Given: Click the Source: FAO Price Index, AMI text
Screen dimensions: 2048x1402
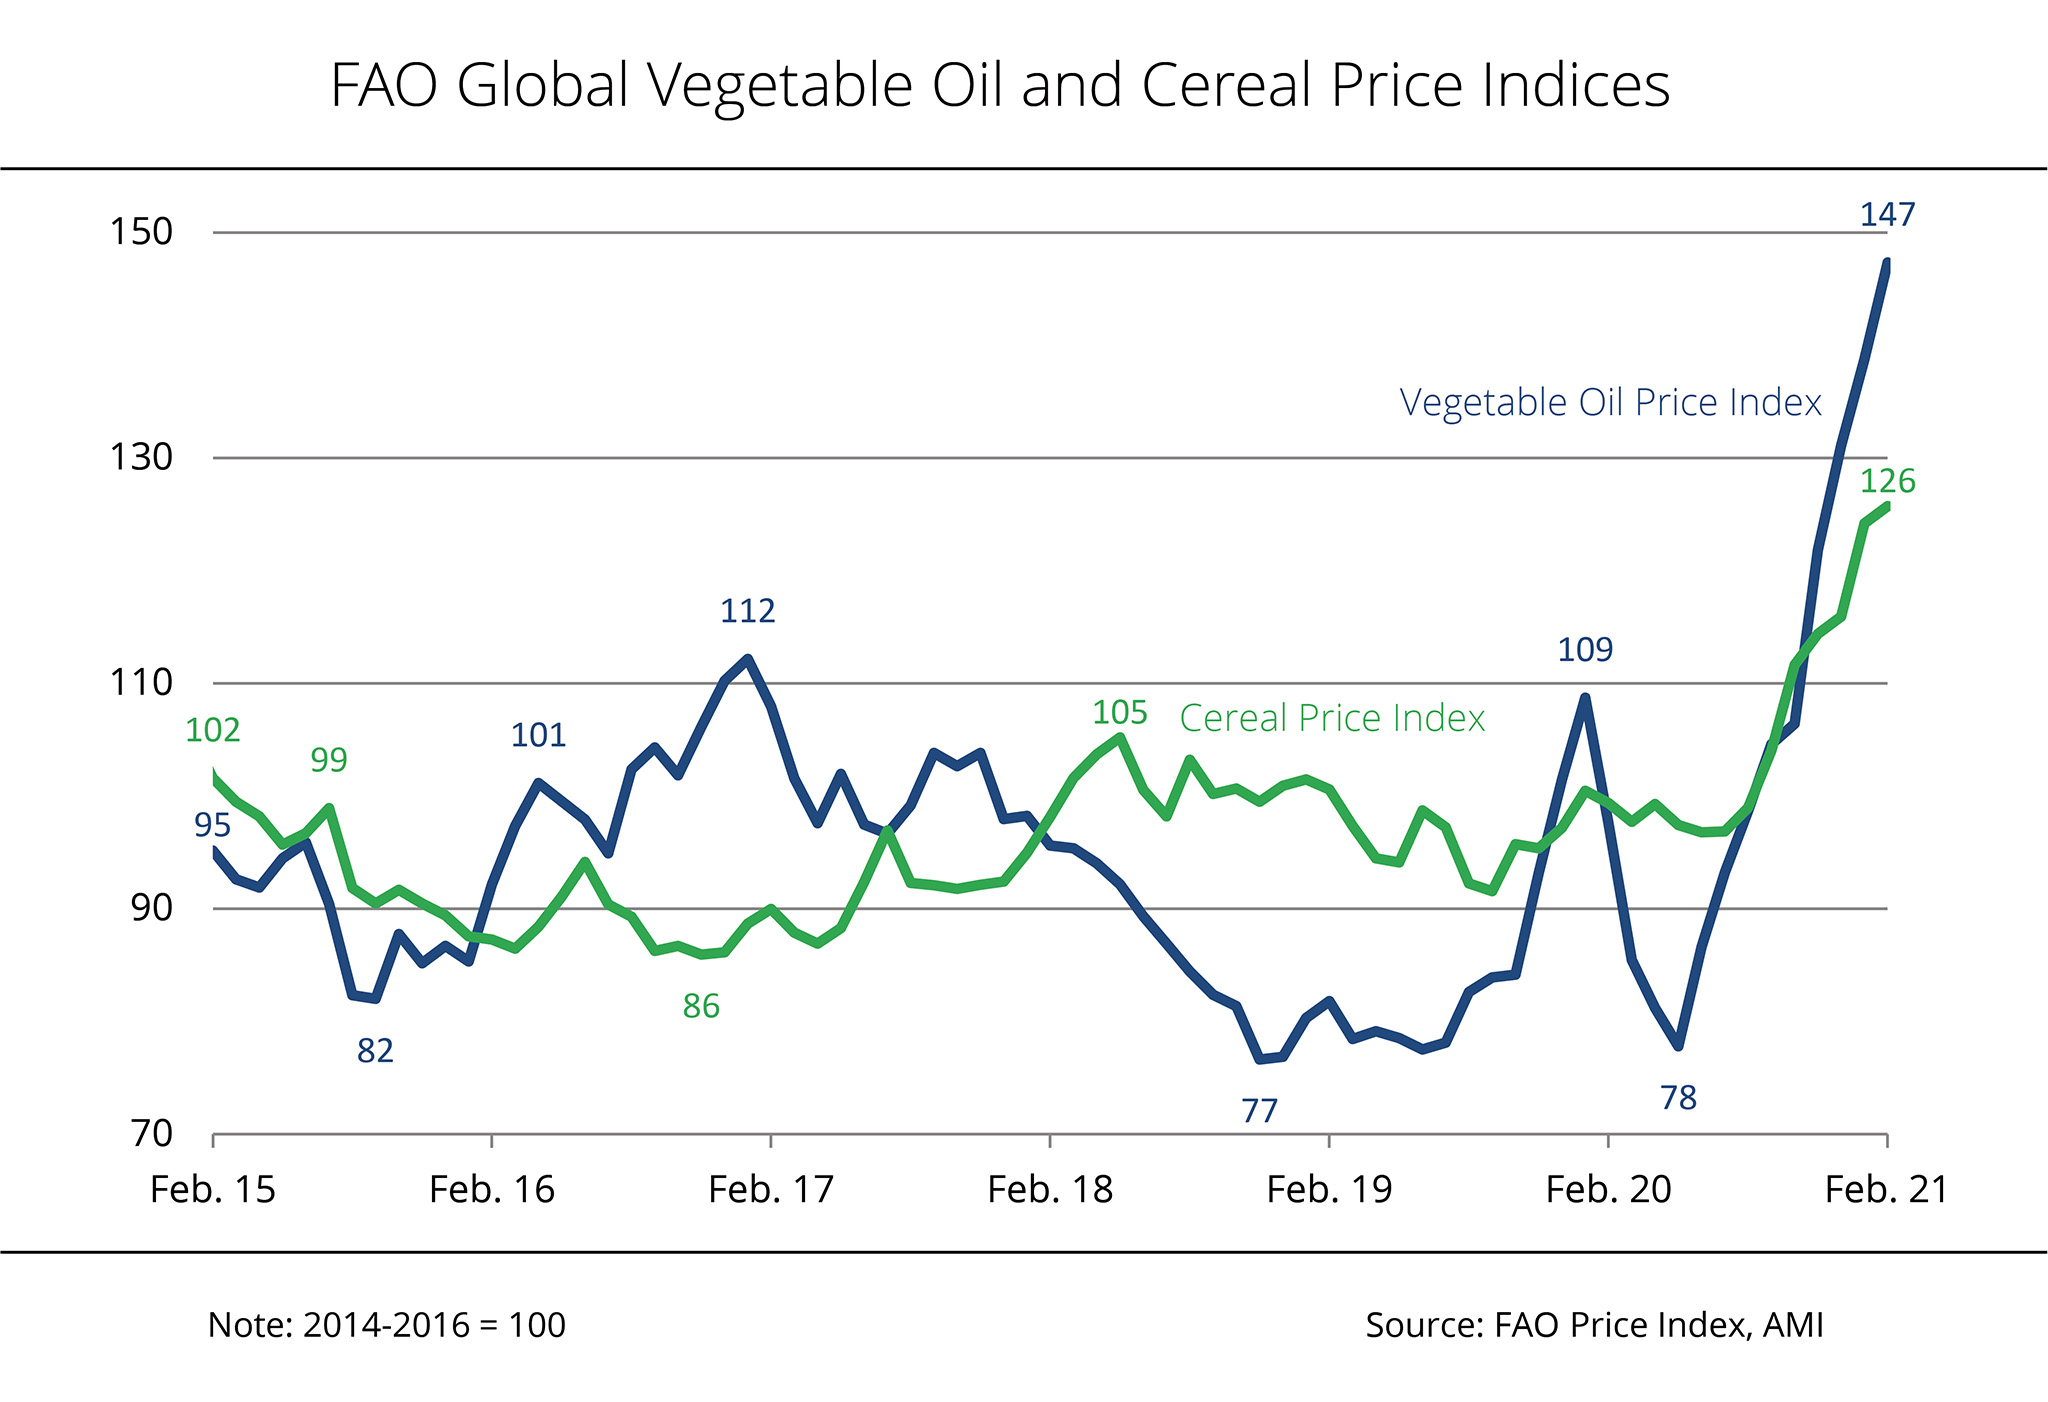Looking at the screenshot, I should tap(1594, 1325).
